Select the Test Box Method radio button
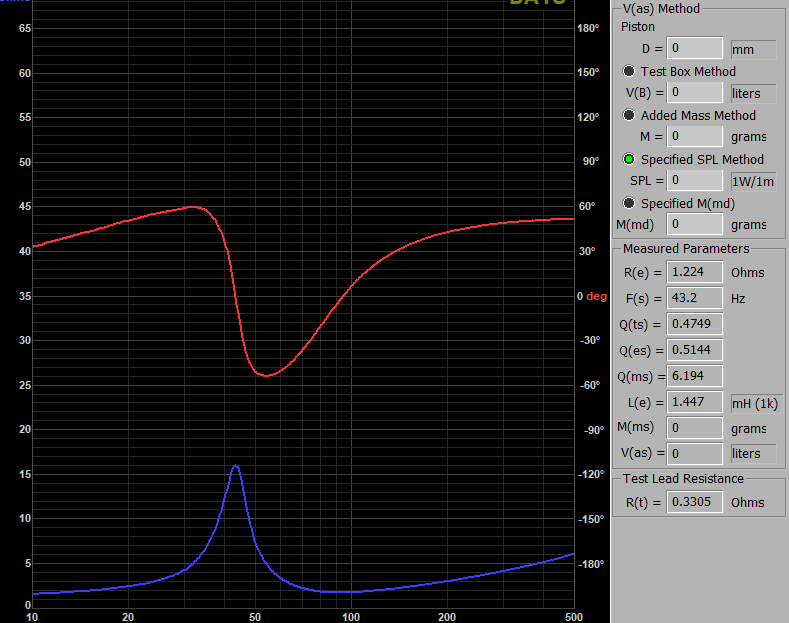The image size is (789, 623). tap(628, 71)
